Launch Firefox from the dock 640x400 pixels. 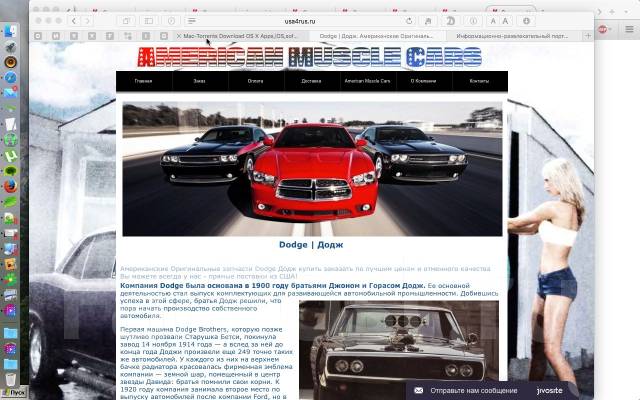click(11, 186)
